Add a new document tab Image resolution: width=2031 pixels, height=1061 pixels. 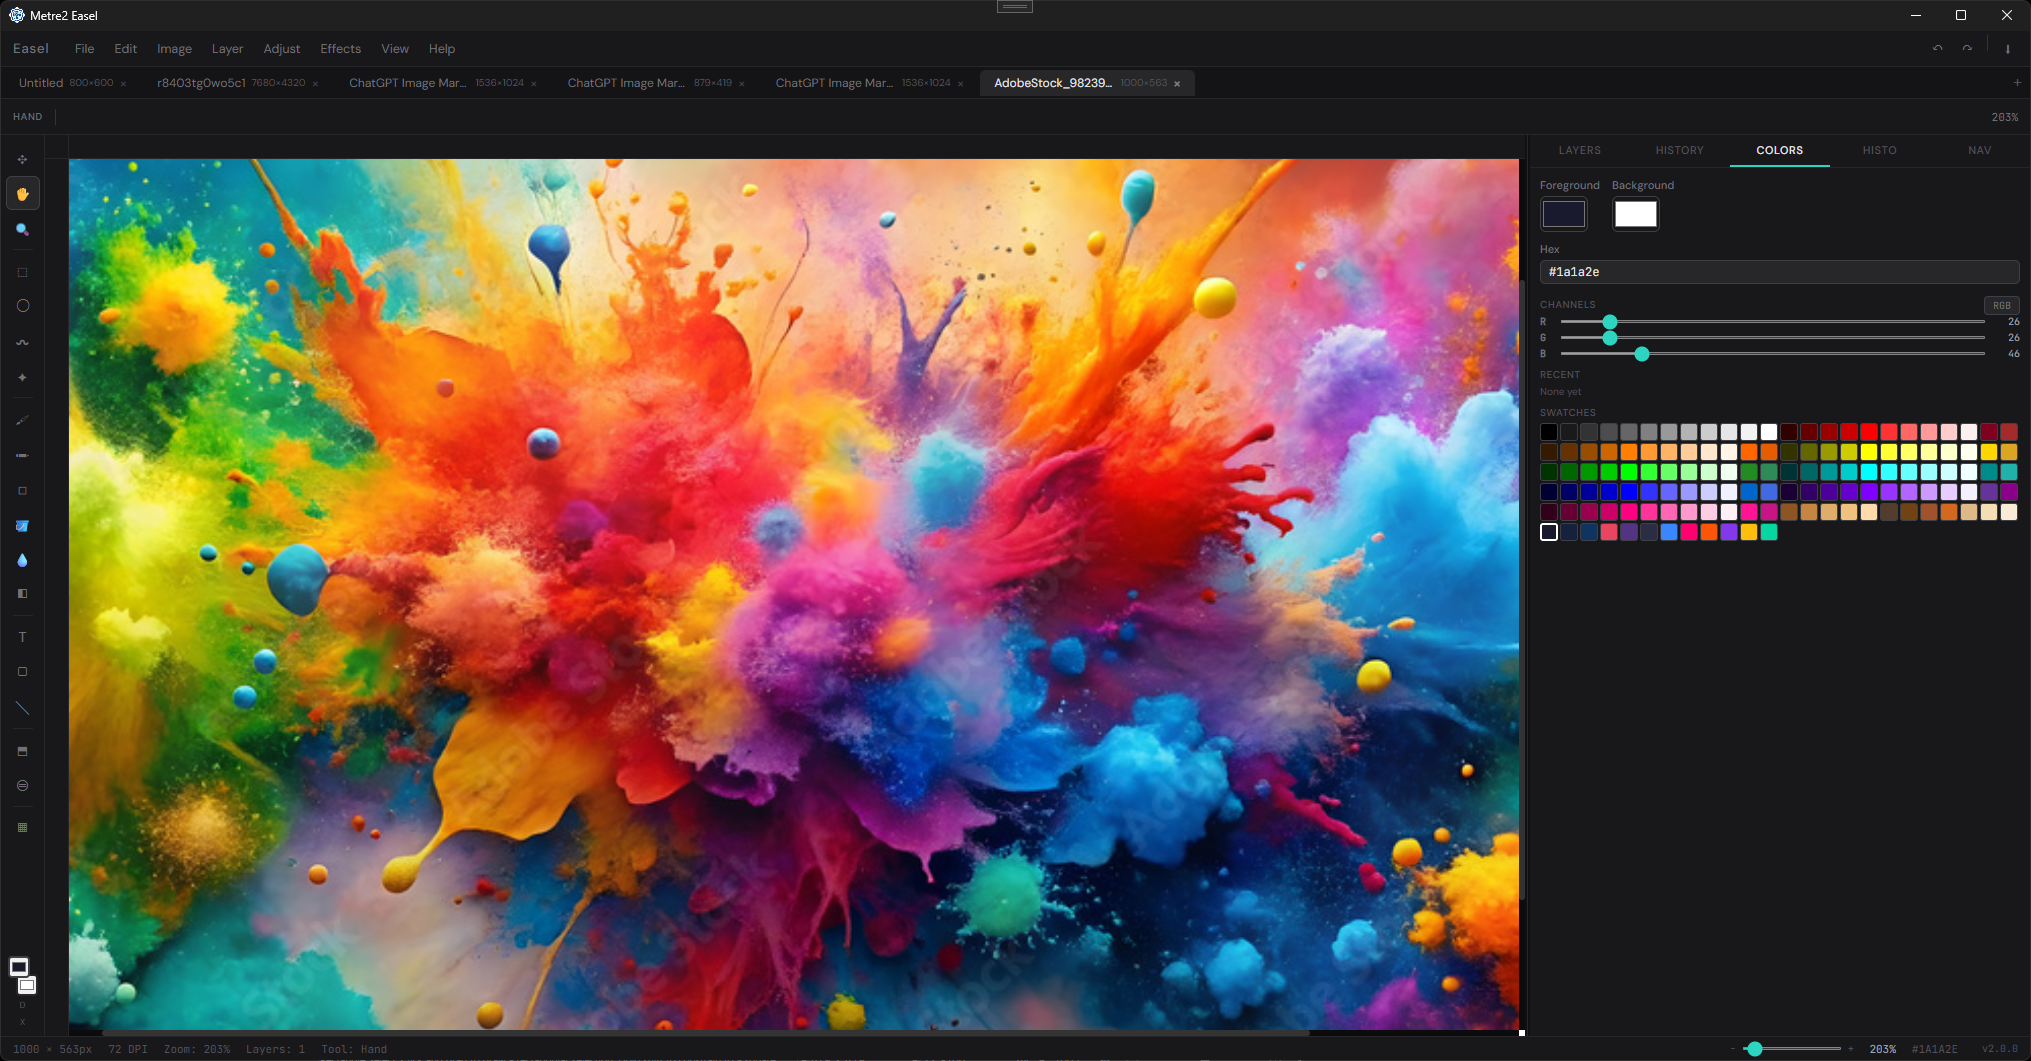(2016, 83)
